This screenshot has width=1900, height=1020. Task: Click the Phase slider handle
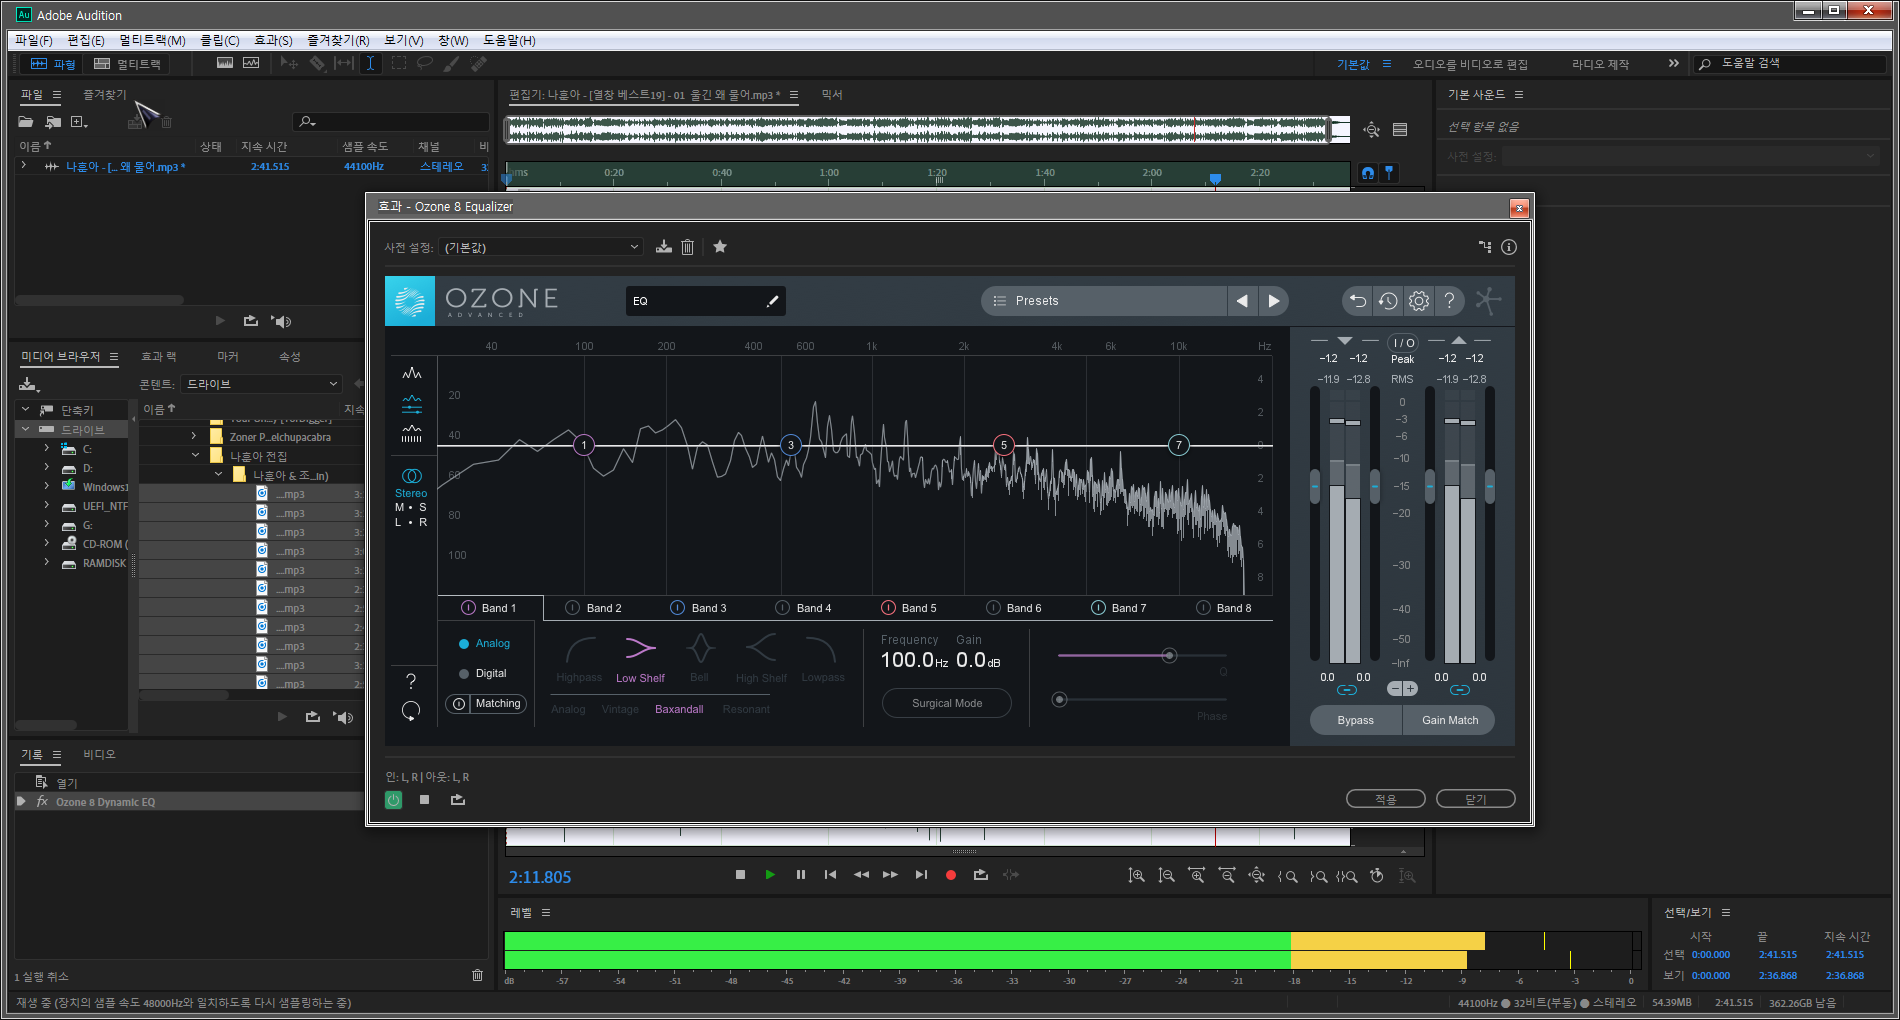(1060, 699)
